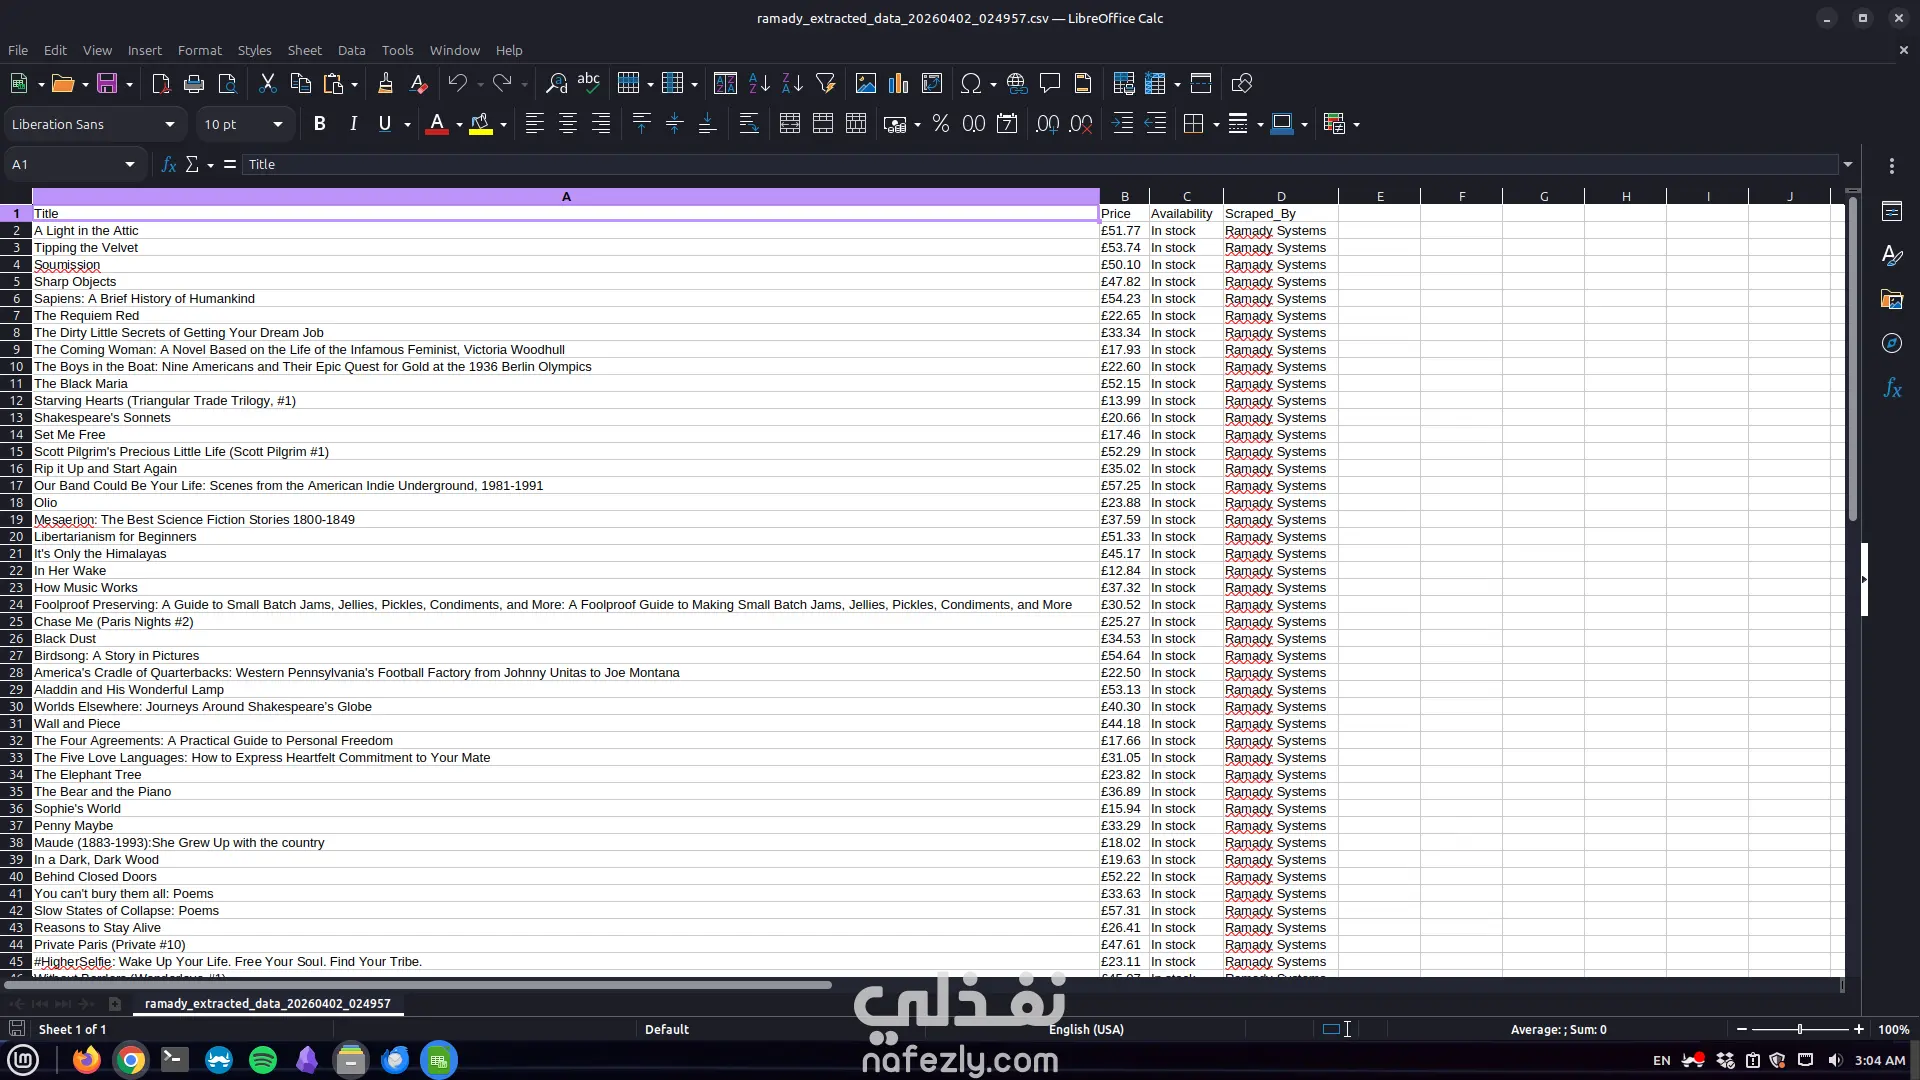Toggle the draw functions toolbar
The image size is (1920, 1080).
coord(1242,84)
